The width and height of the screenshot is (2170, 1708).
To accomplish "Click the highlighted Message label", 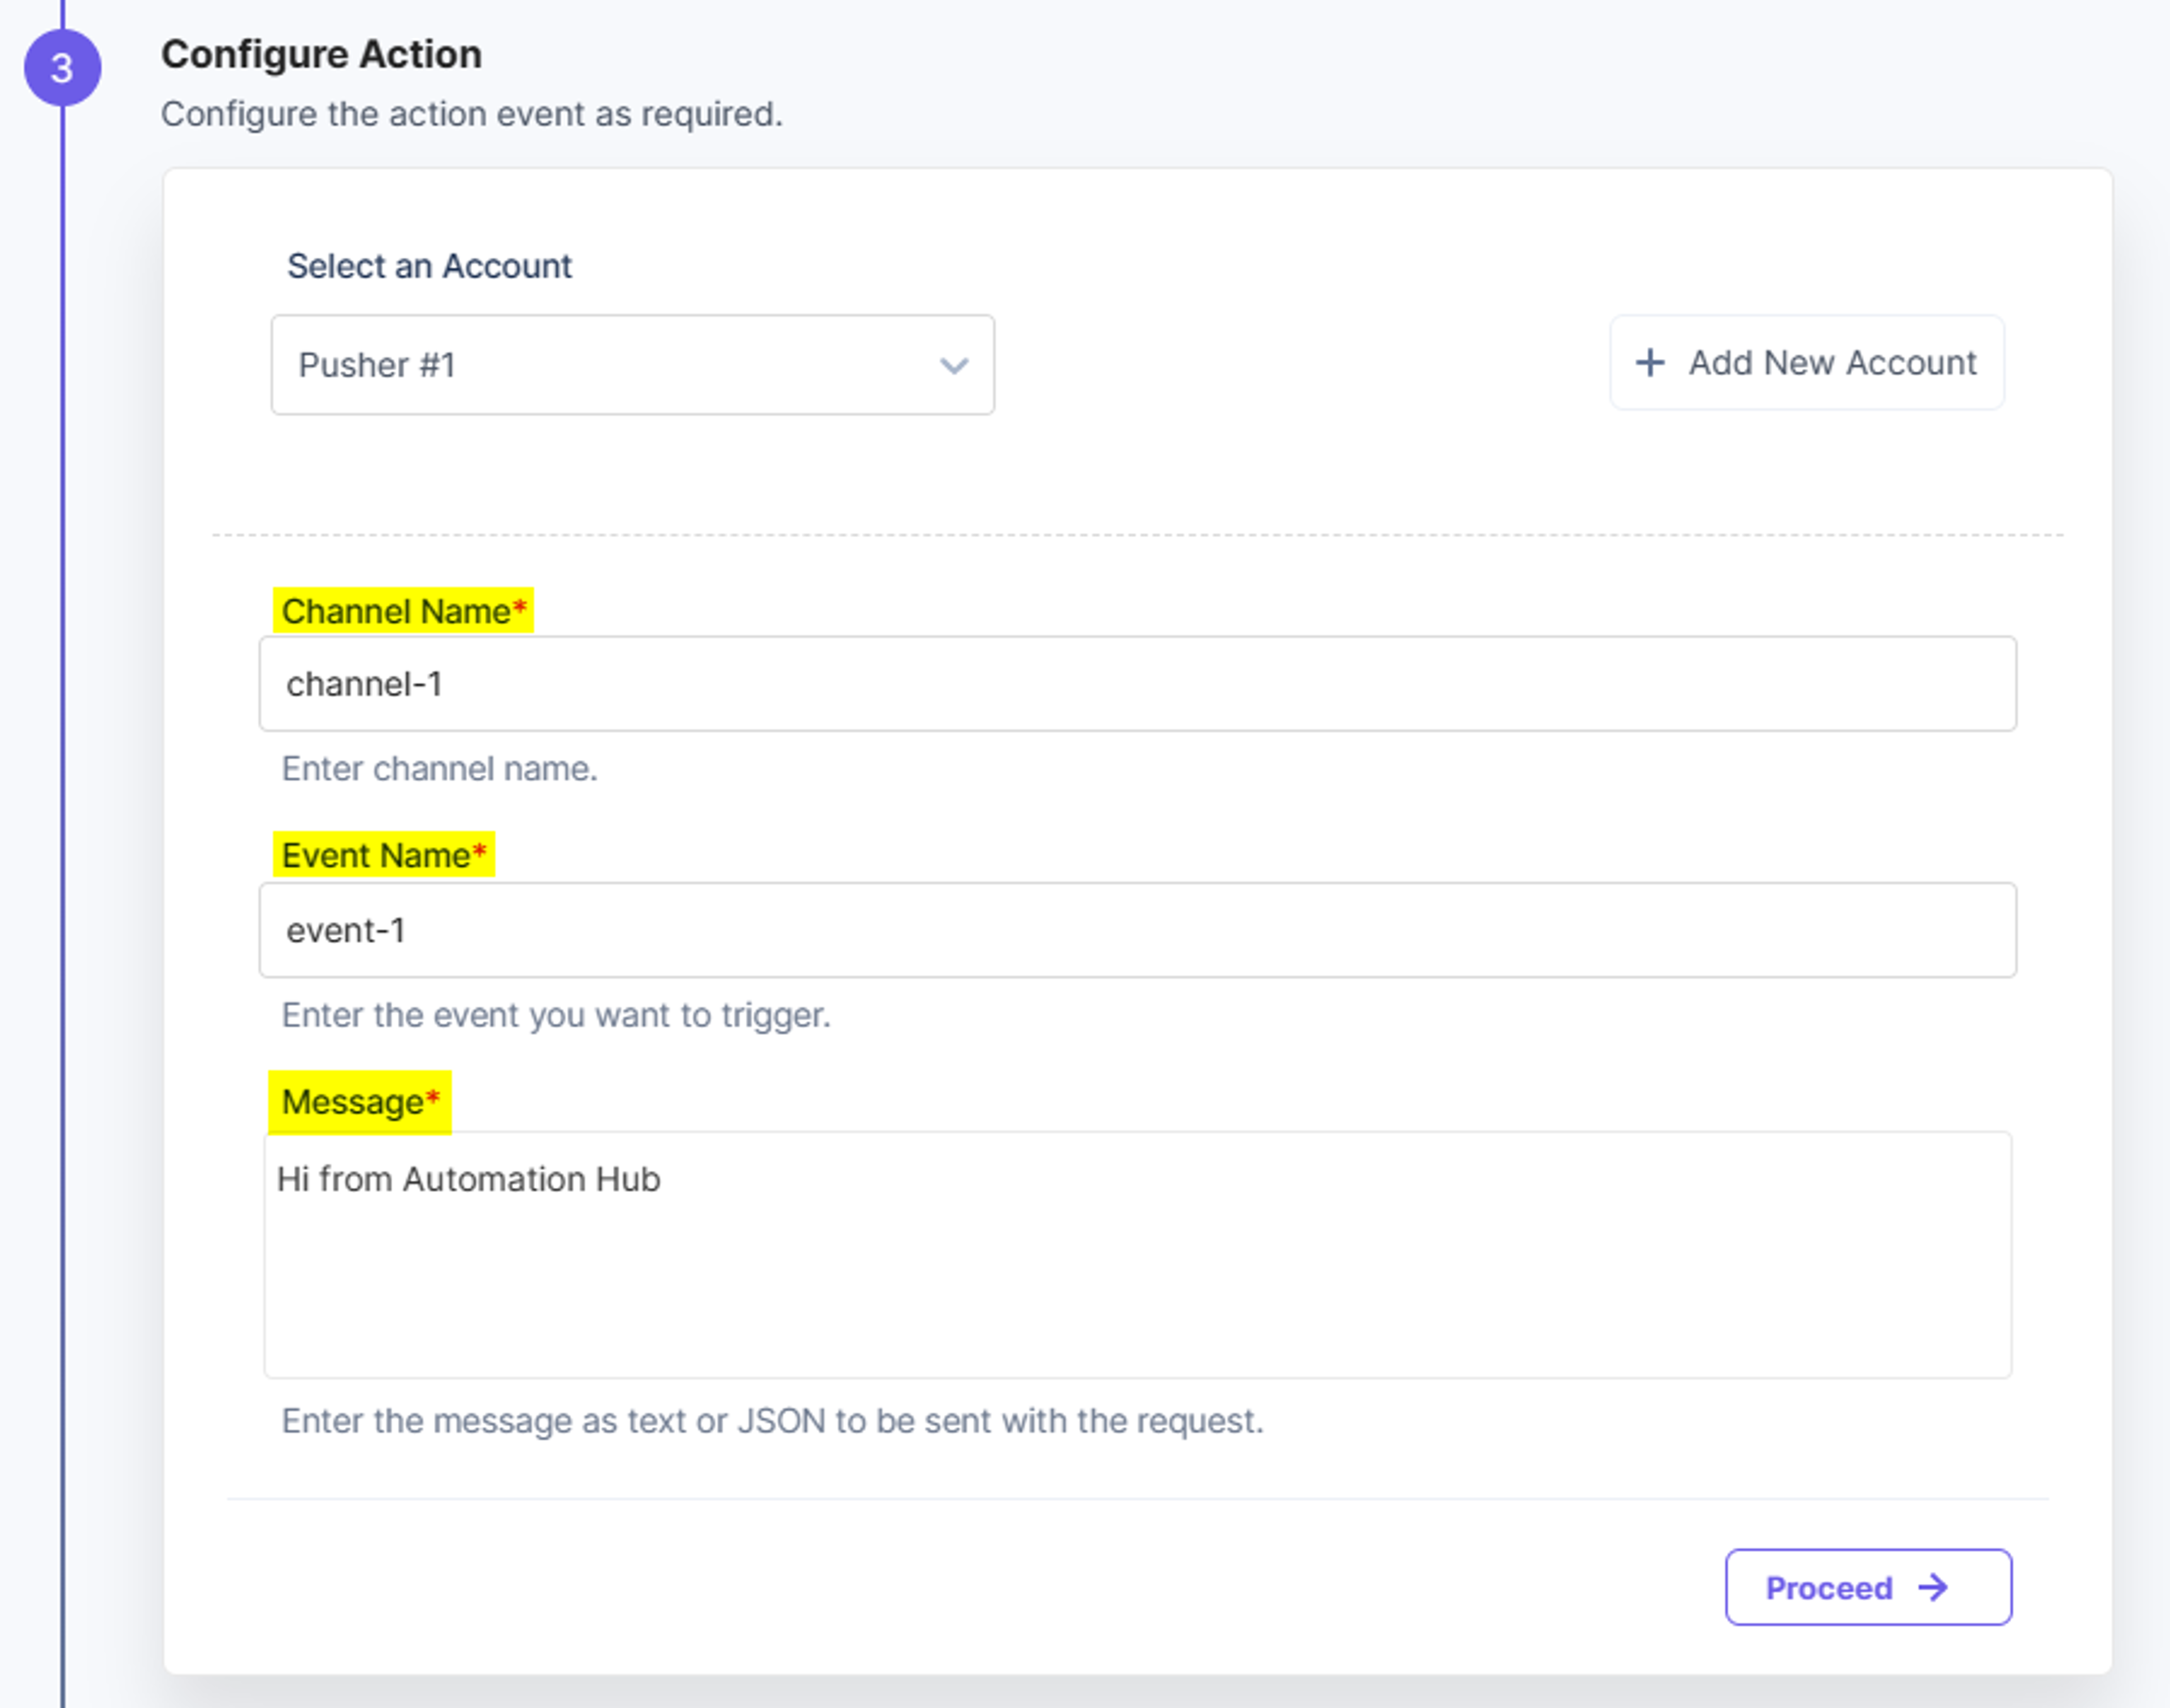I will 360,1102.
